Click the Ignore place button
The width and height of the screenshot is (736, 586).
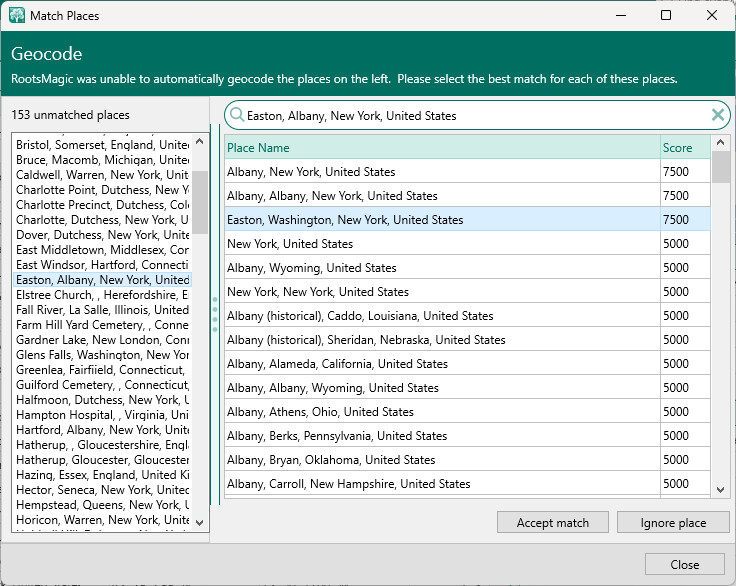coord(673,523)
